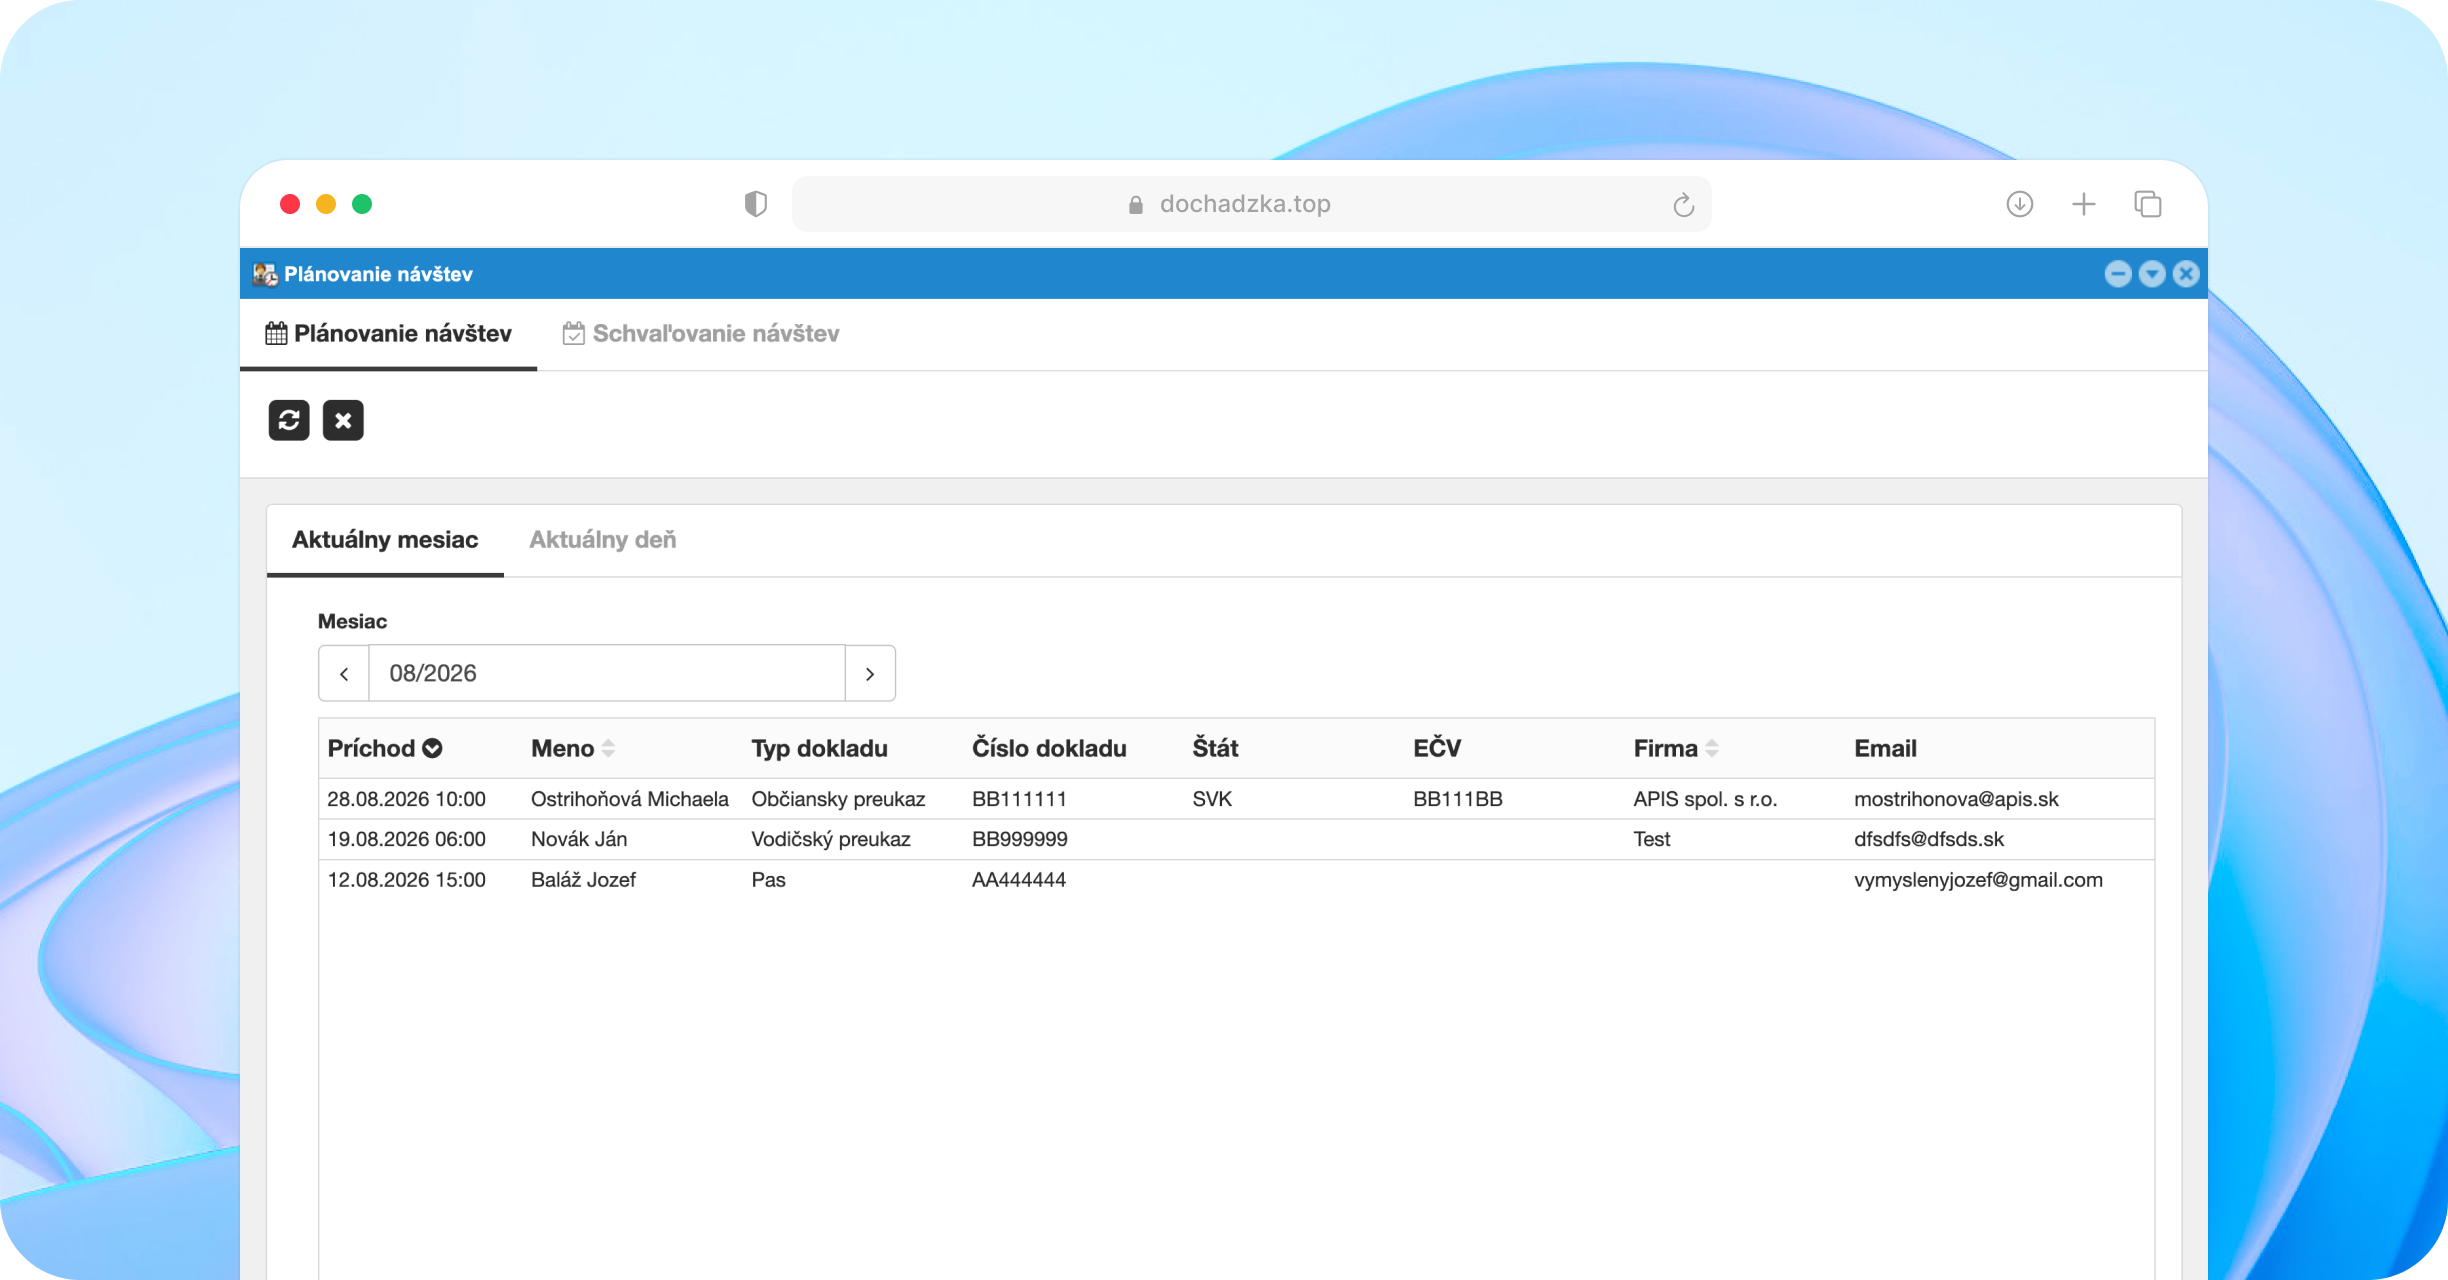Click the APIS spol. s r.o. company cell
The height and width of the screenshot is (1280, 2448).
[1705, 799]
